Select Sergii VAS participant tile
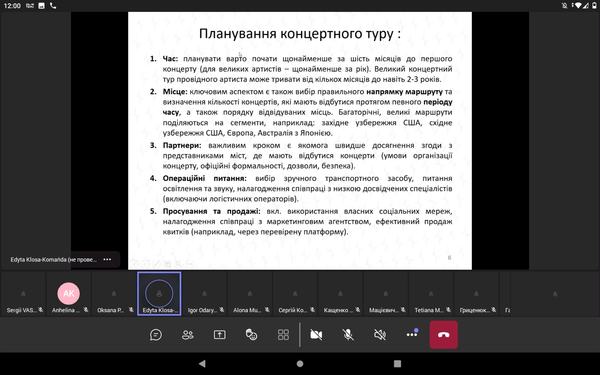600x375 pixels. tap(23, 293)
